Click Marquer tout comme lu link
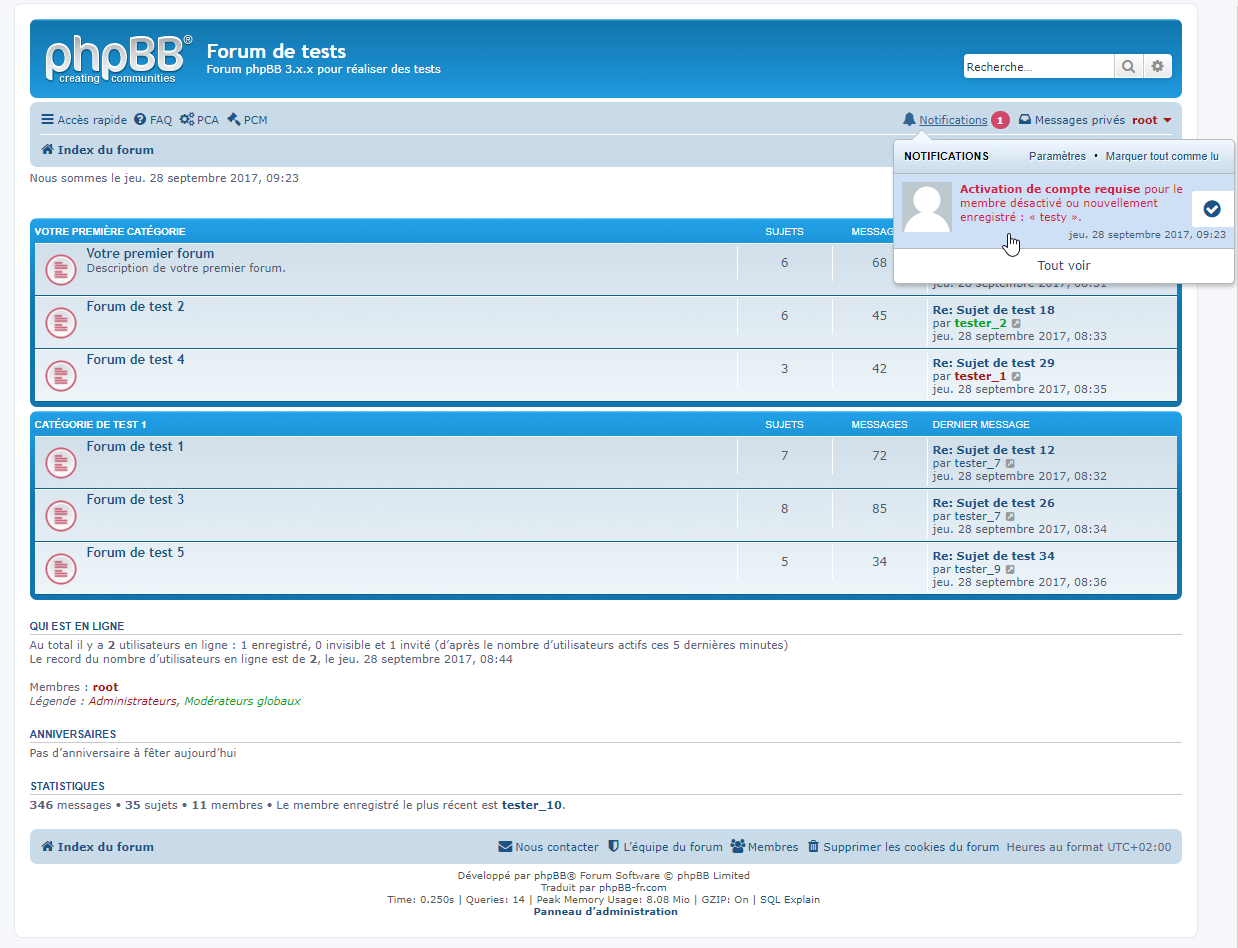This screenshot has height=948, width=1238. pyautogui.click(x=1162, y=156)
